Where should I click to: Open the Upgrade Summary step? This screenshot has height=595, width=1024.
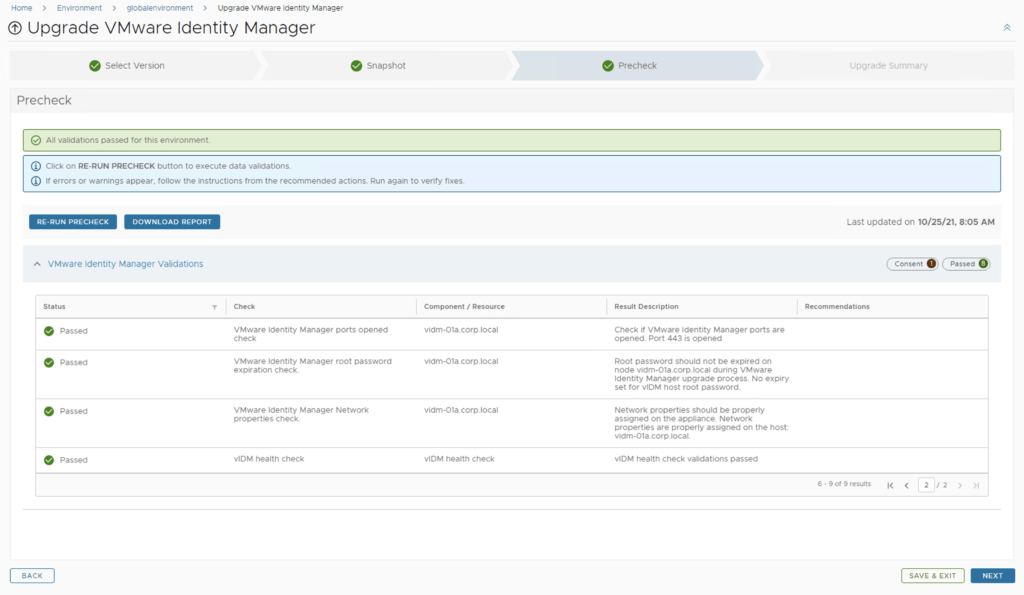[888, 66]
